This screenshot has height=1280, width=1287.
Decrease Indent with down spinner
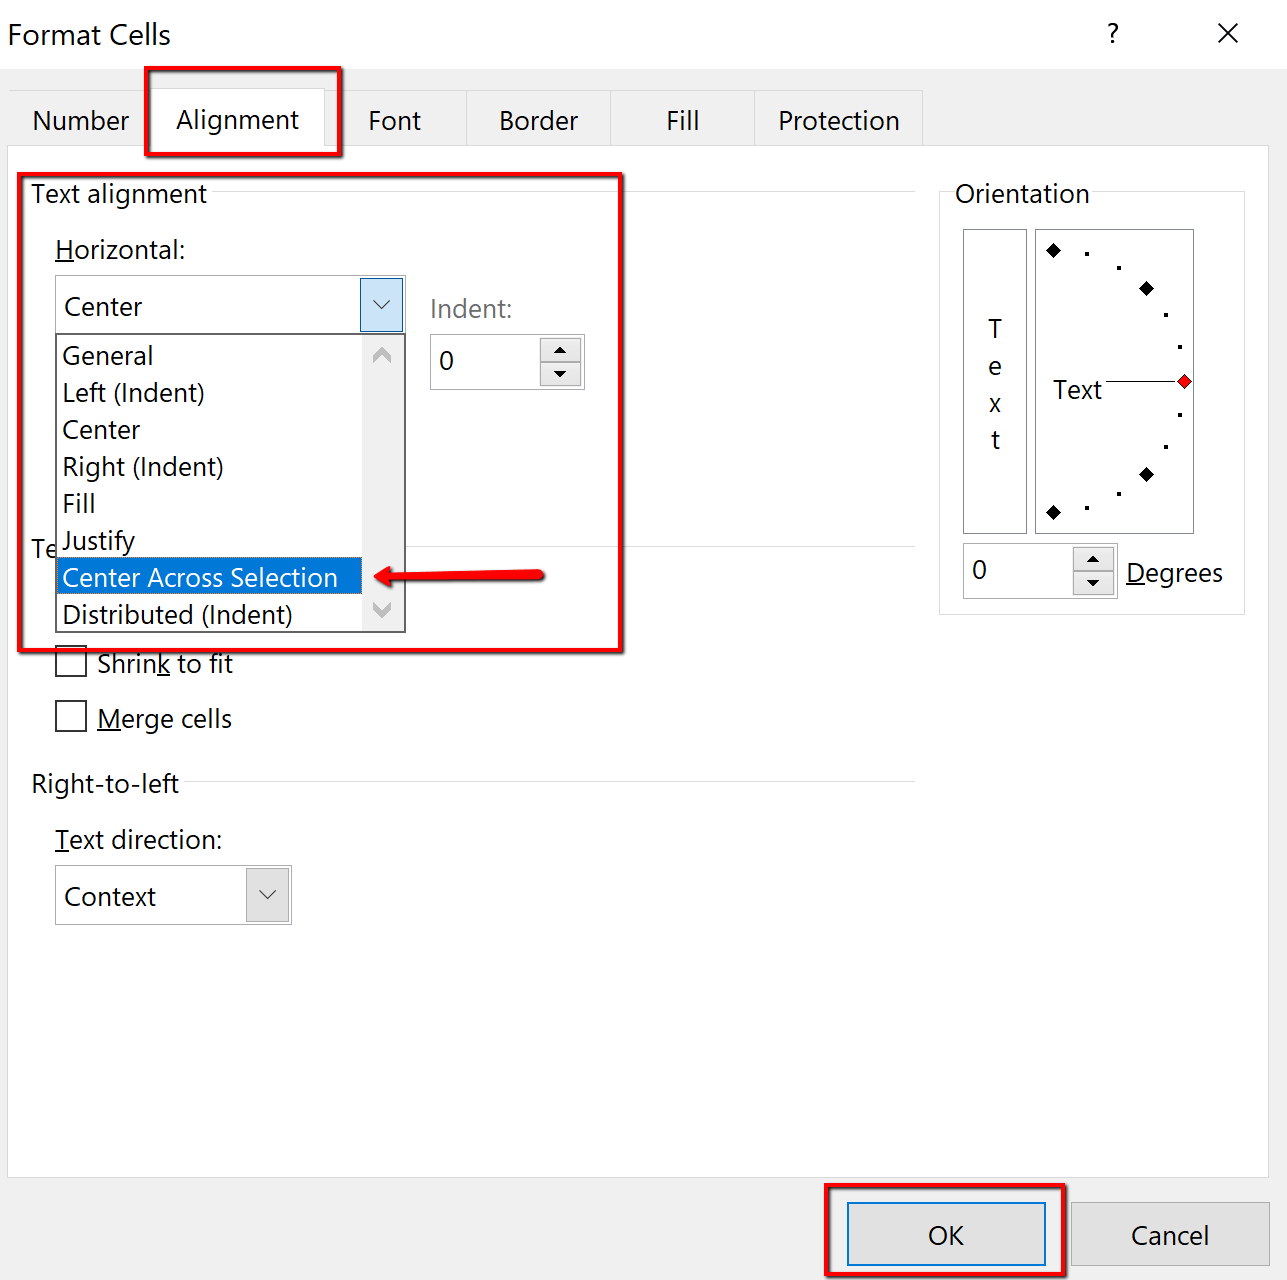(x=560, y=374)
